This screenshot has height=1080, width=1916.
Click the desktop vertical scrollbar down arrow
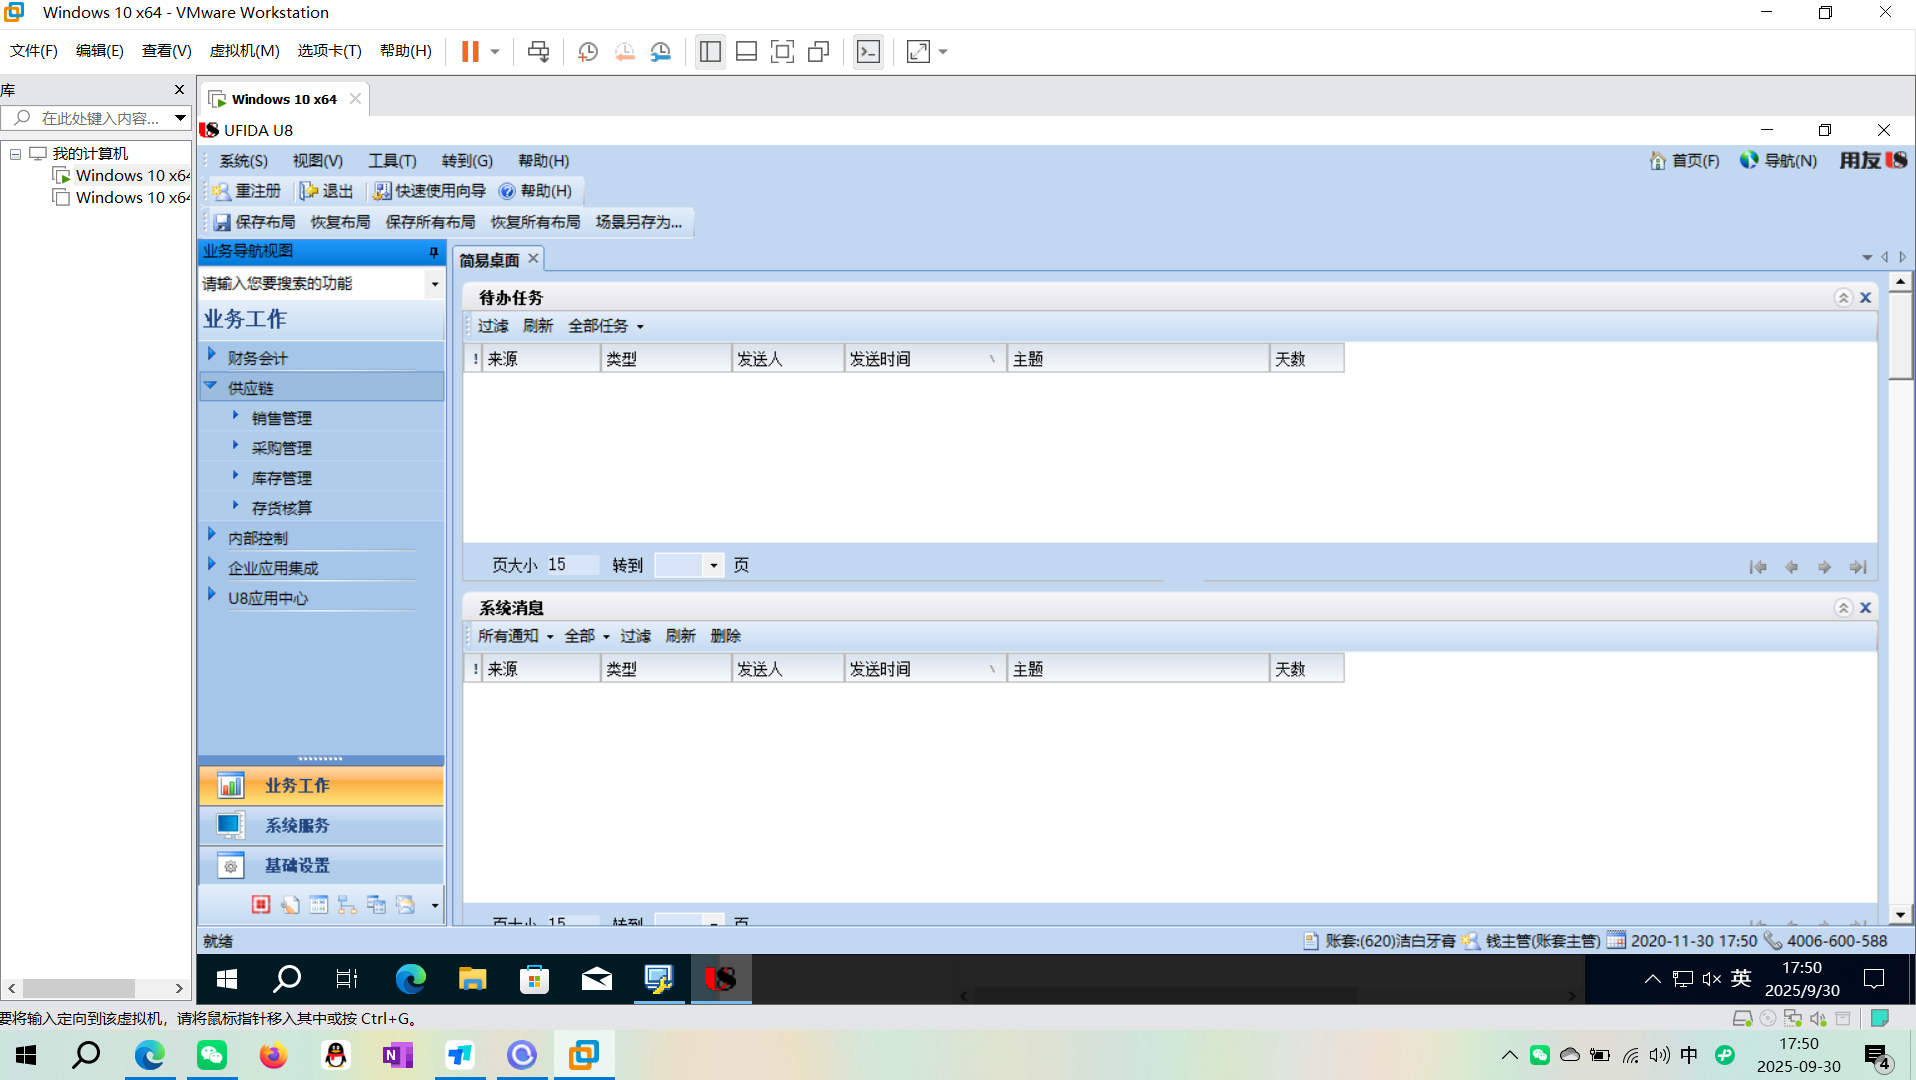(x=1900, y=914)
